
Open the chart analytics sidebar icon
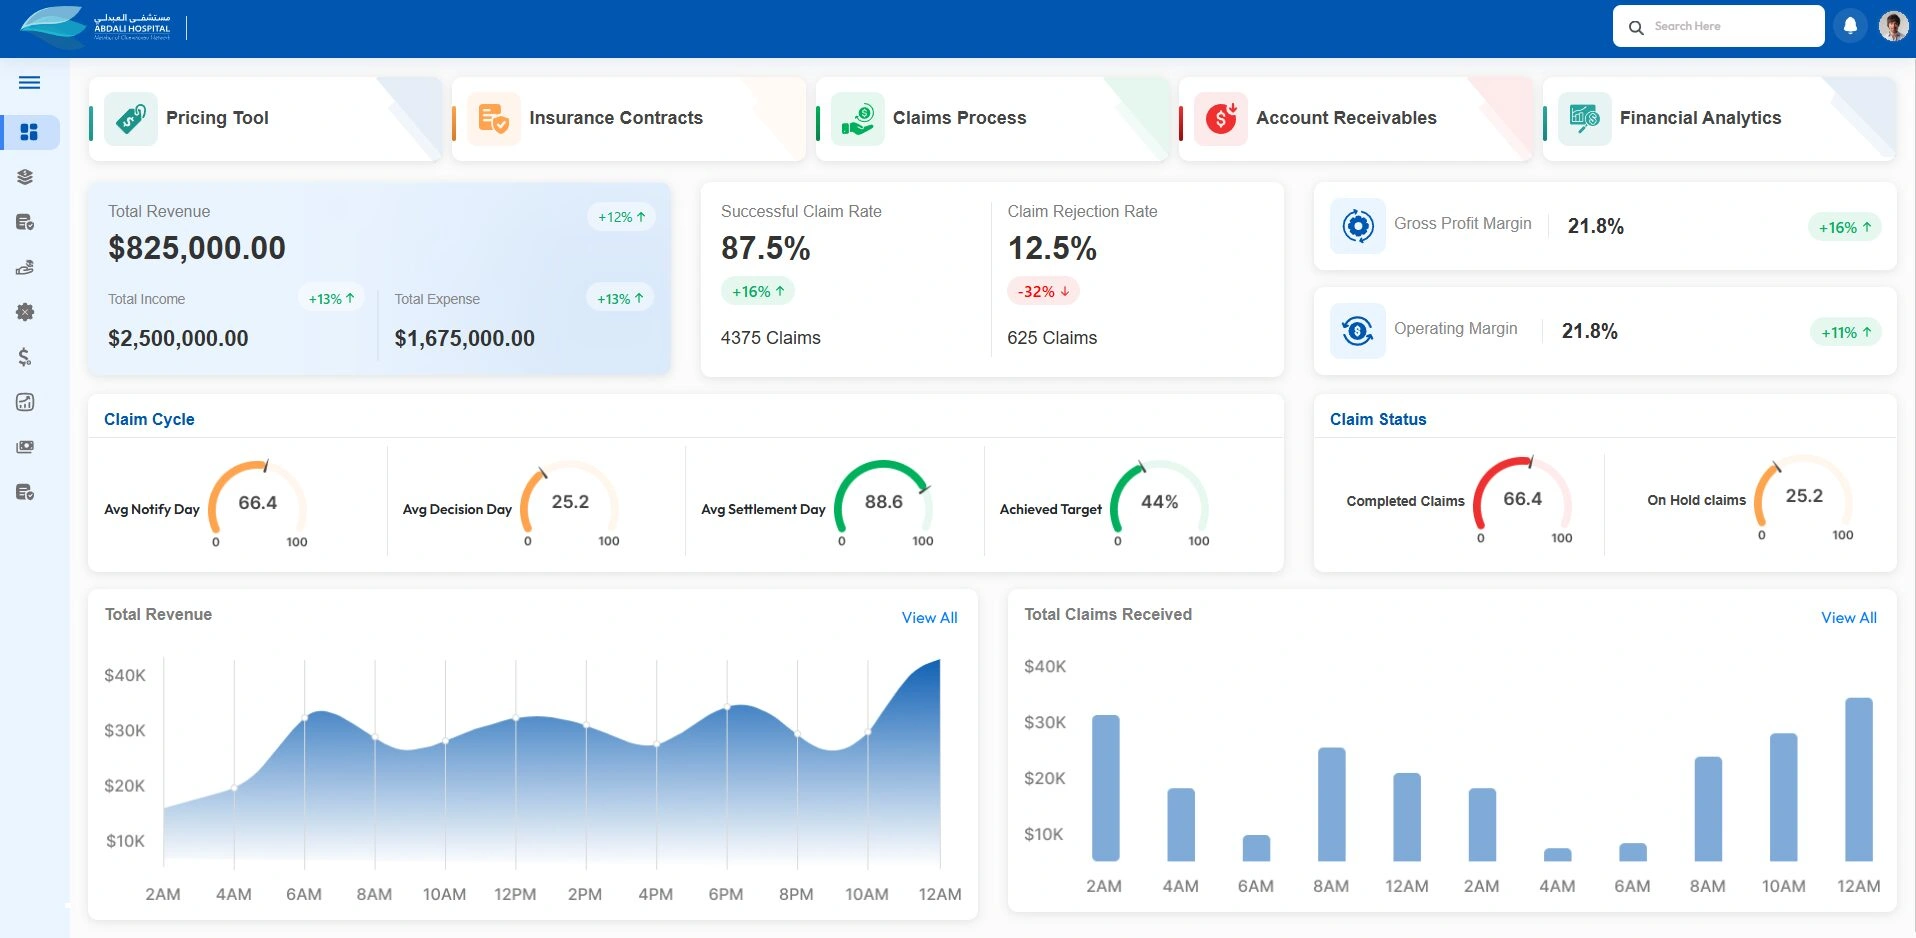(26, 402)
